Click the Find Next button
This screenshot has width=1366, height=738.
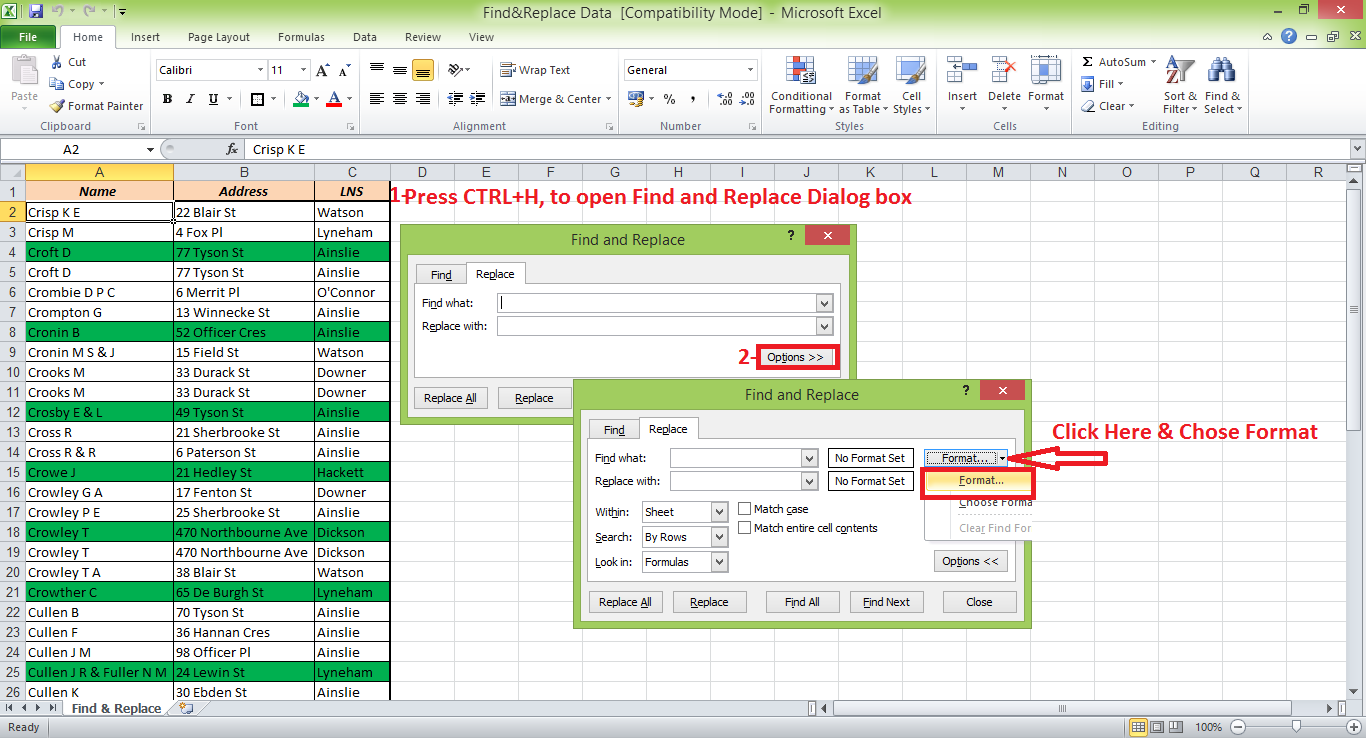(886, 602)
